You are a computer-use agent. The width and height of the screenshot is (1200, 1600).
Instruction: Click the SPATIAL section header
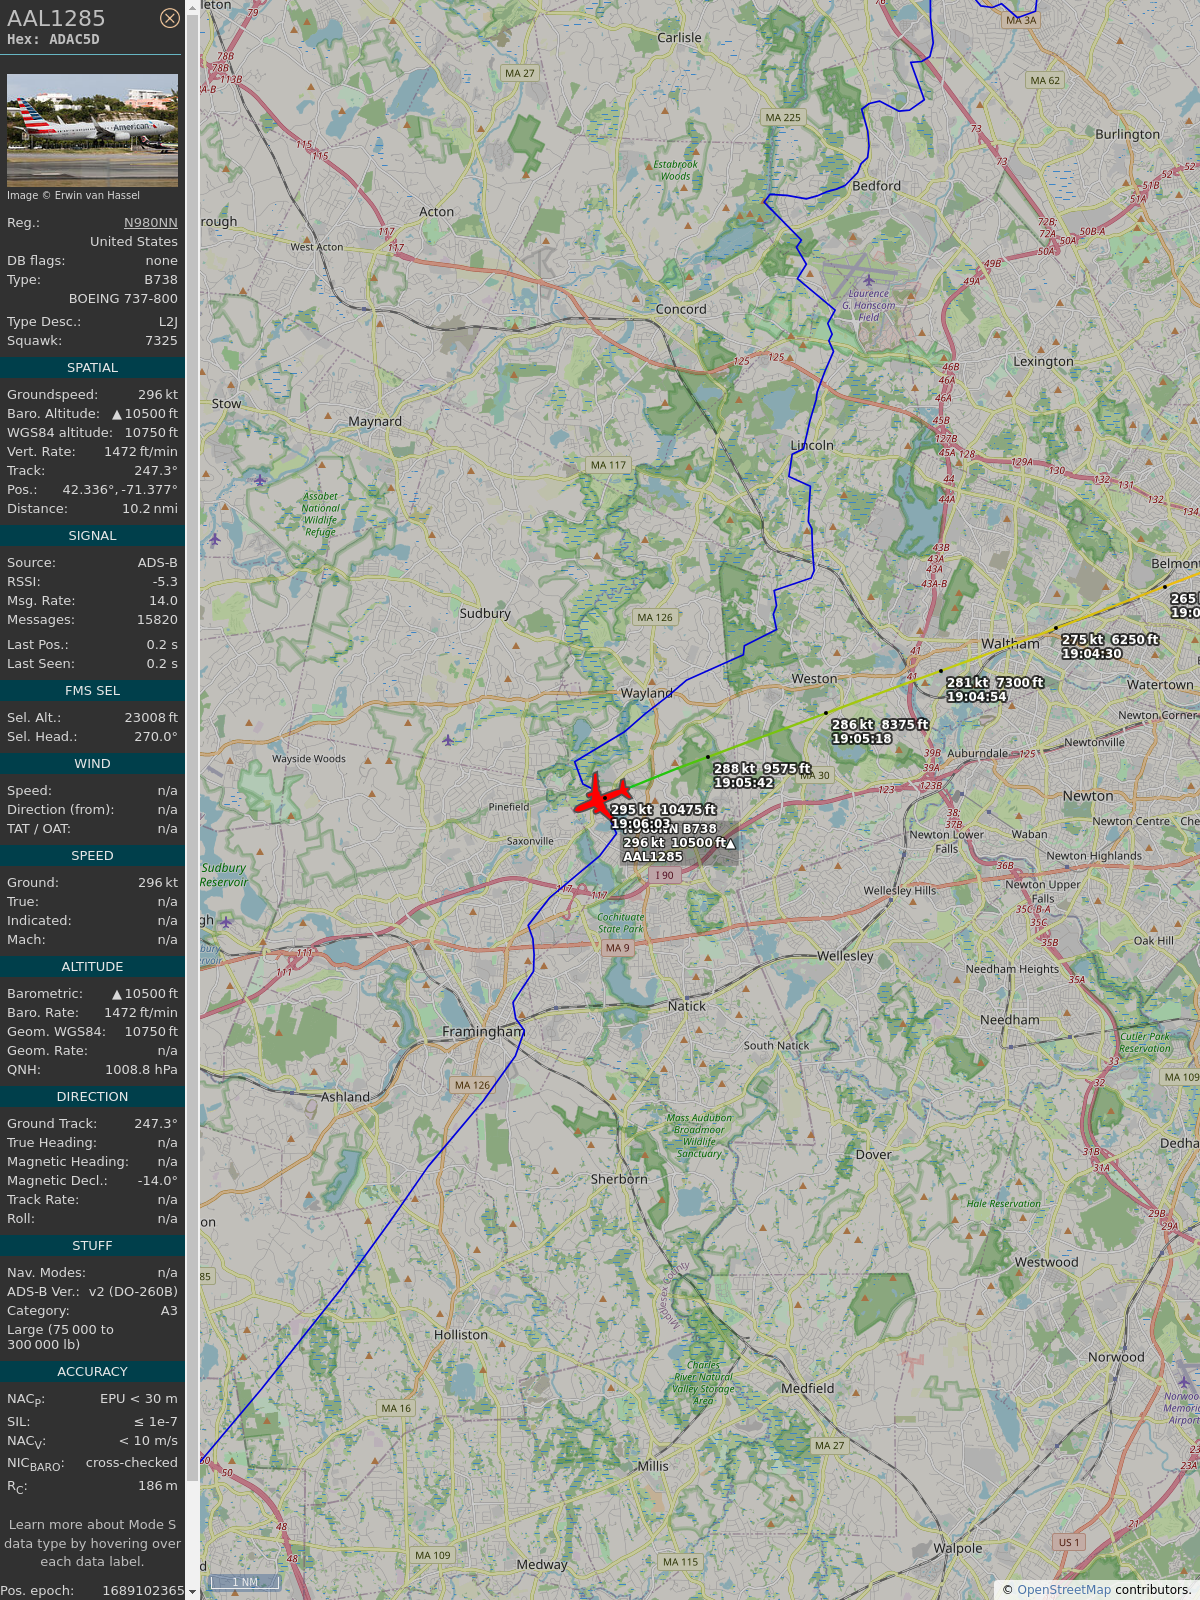(92, 368)
